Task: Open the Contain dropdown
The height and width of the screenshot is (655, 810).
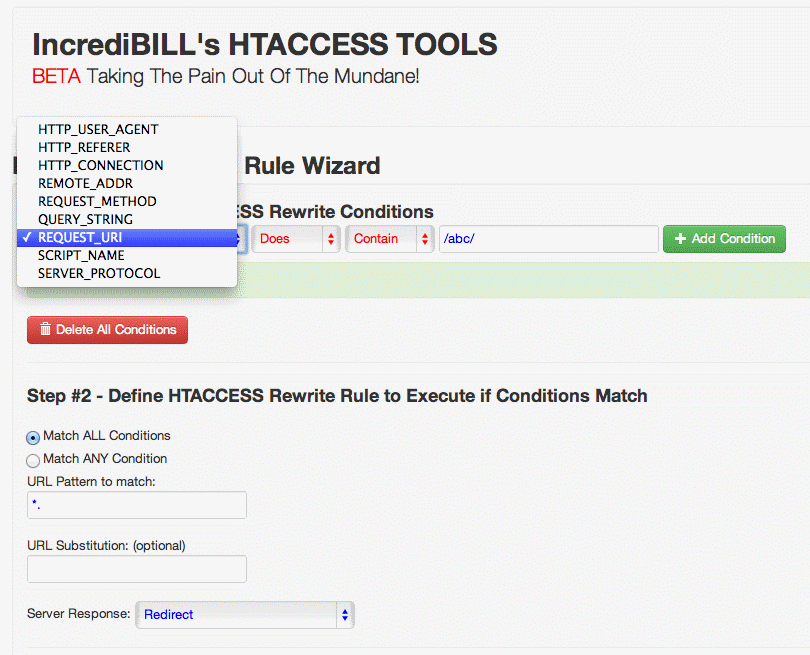Action: click(x=389, y=239)
